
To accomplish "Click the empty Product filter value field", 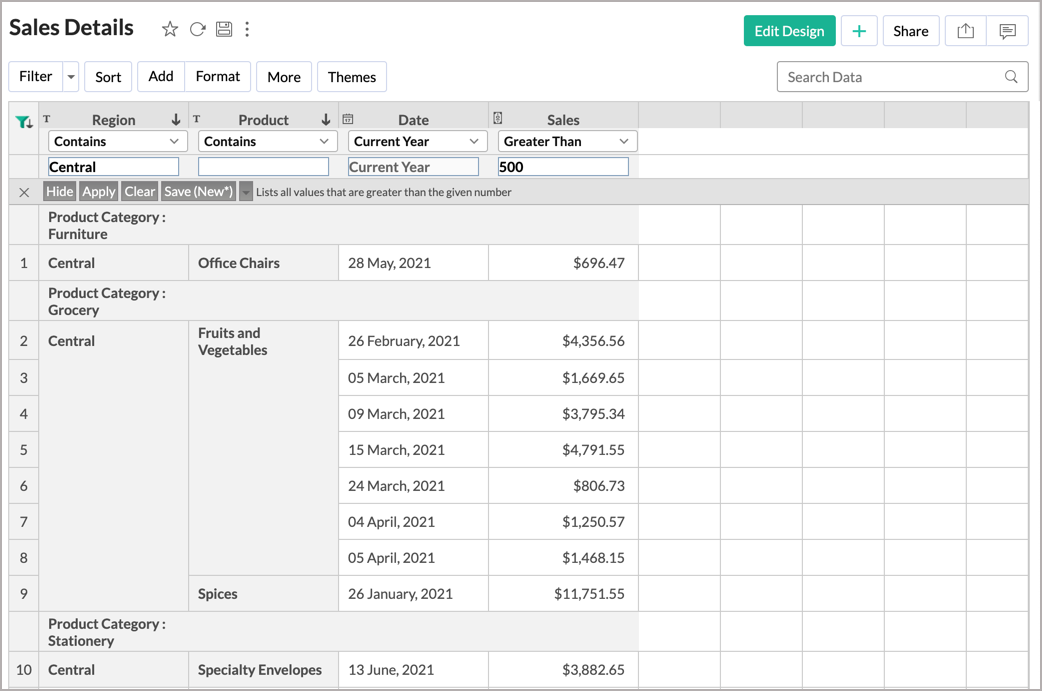I will click(x=263, y=167).
